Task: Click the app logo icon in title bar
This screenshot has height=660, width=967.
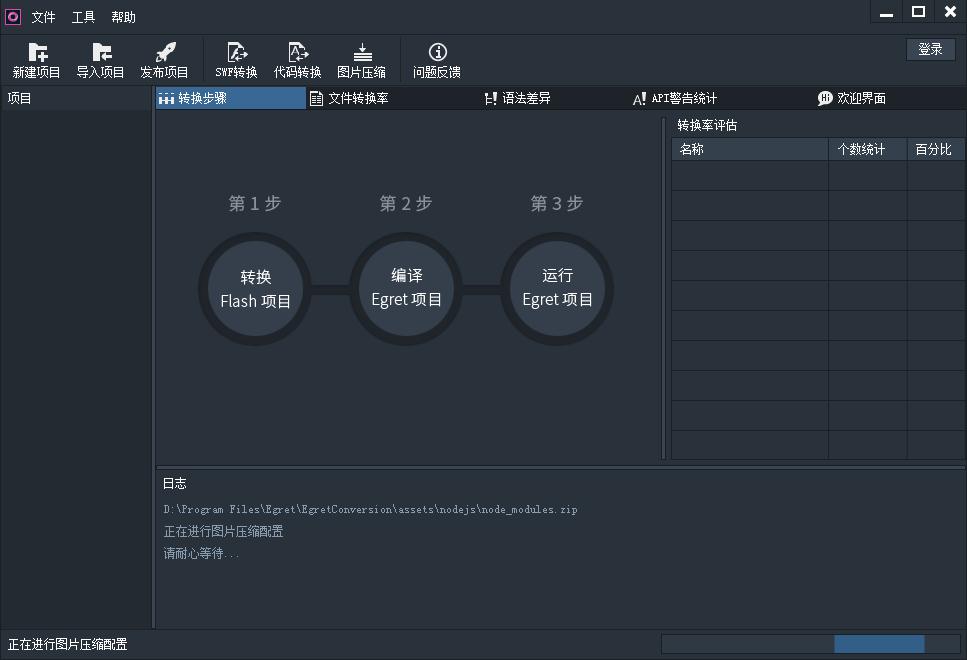Action: coord(13,17)
